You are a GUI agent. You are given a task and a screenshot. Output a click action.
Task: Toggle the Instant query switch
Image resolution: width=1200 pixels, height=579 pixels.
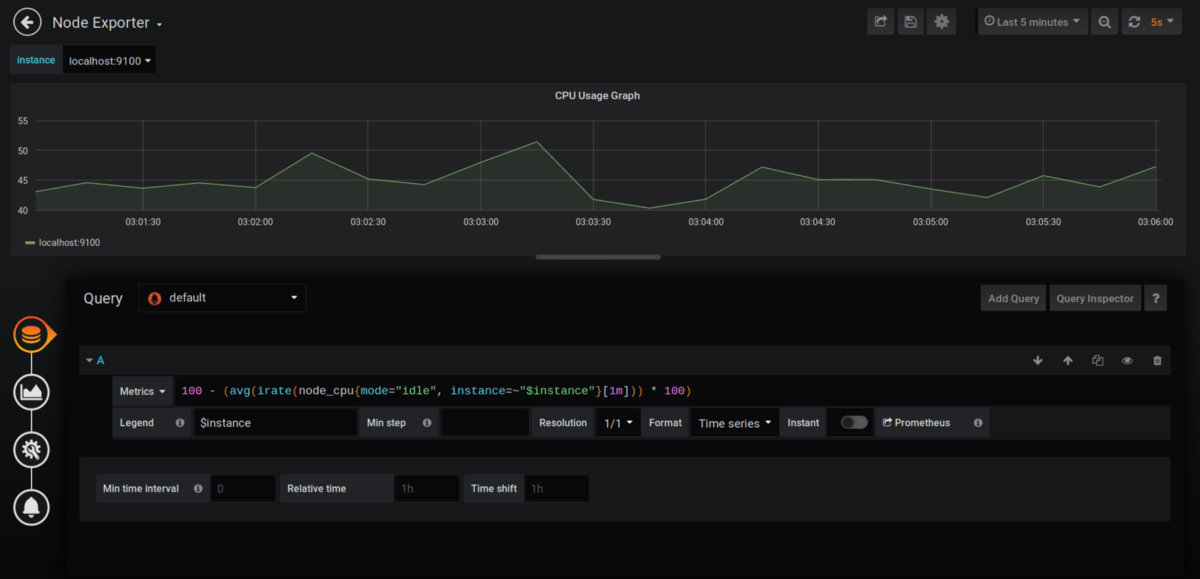pyautogui.click(x=854, y=423)
